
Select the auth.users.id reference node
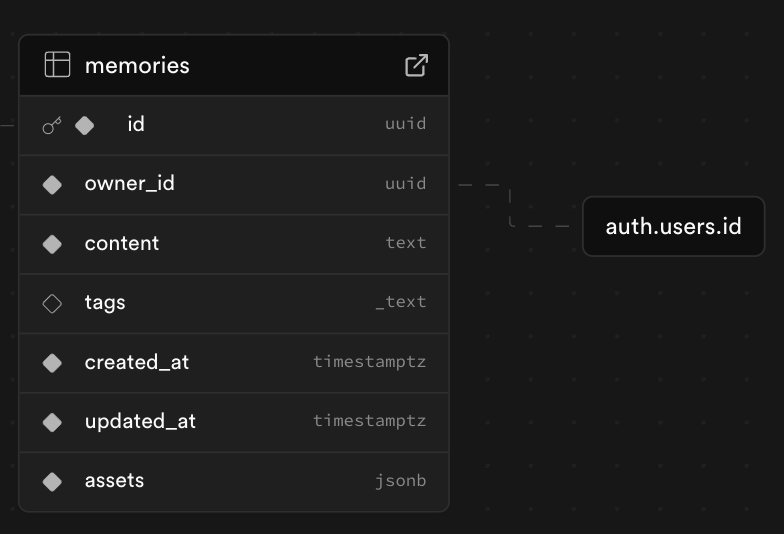tap(673, 226)
